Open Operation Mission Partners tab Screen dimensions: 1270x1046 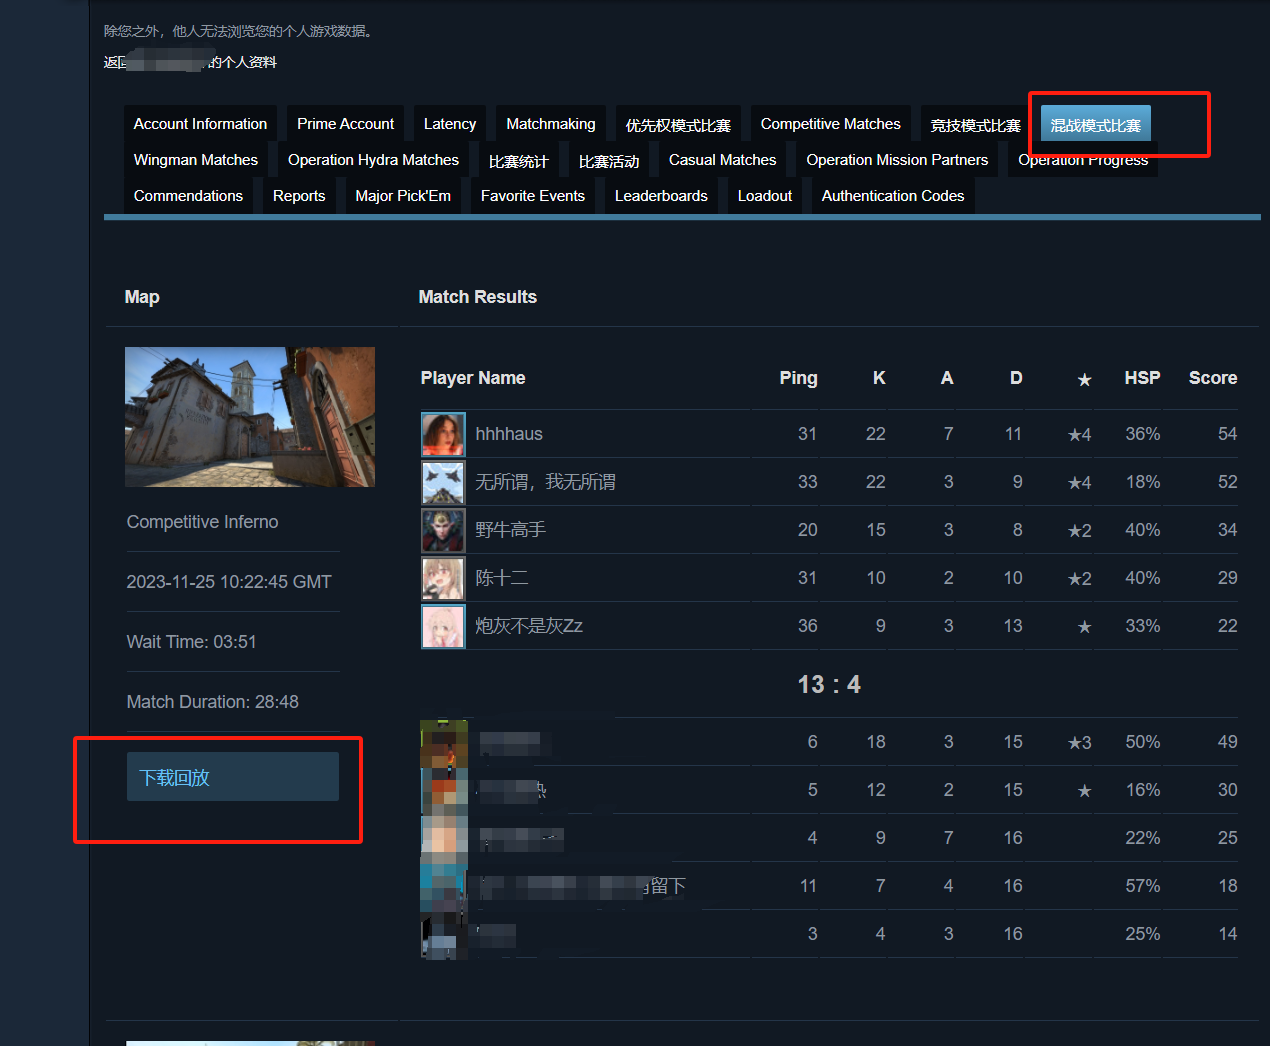[897, 160]
